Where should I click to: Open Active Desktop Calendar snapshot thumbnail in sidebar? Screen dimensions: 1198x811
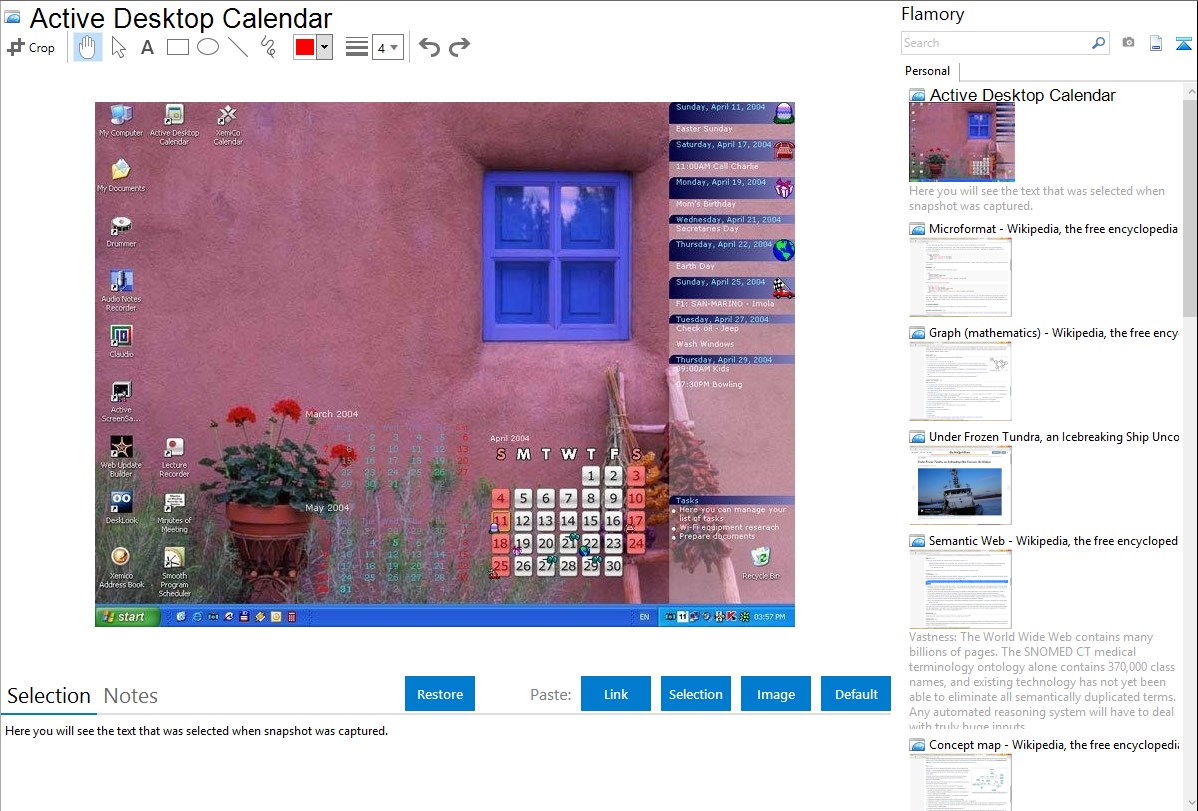coord(962,142)
